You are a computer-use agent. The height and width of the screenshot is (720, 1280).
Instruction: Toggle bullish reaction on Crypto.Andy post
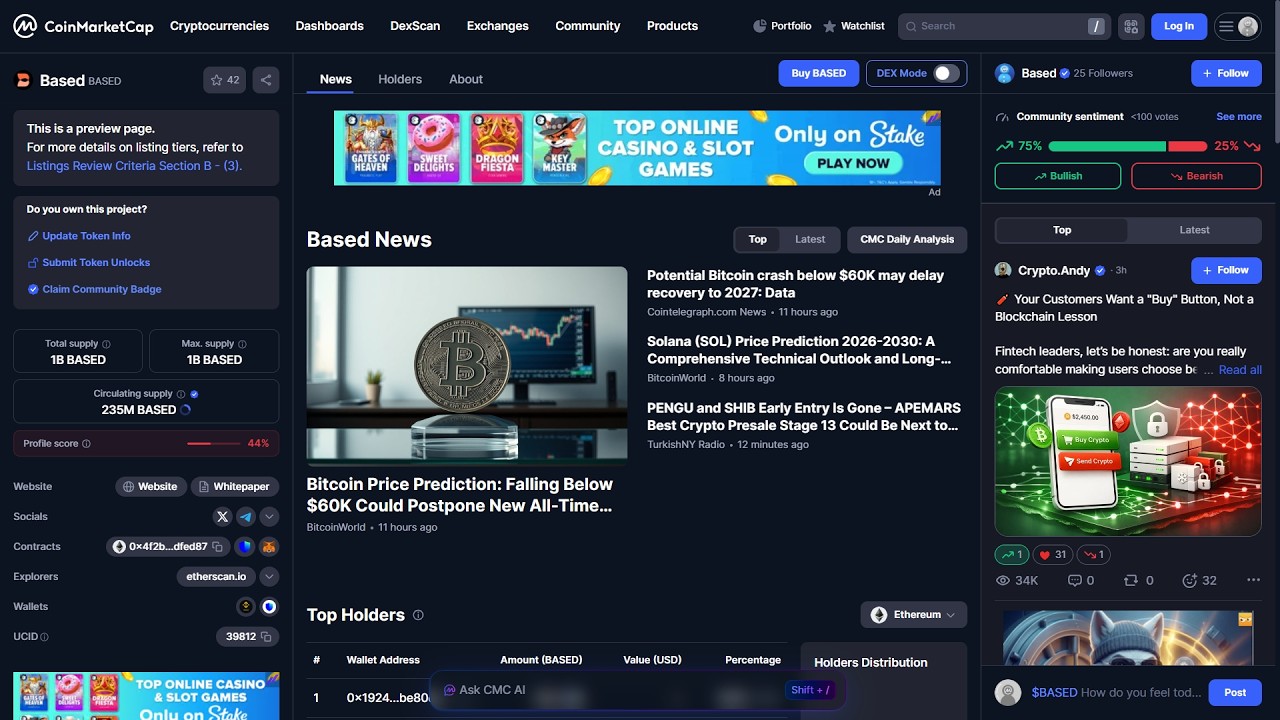1012,554
